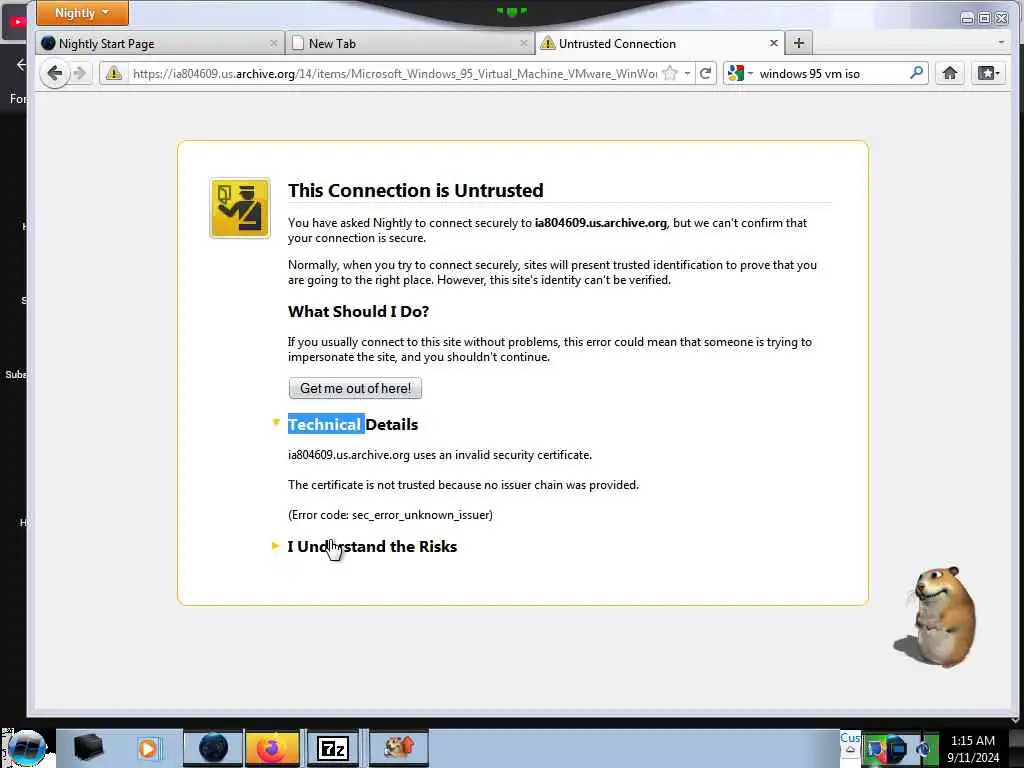Switch to the Nightly globe taskbar icon
The image size is (1024, 768).
click(213, 748)
